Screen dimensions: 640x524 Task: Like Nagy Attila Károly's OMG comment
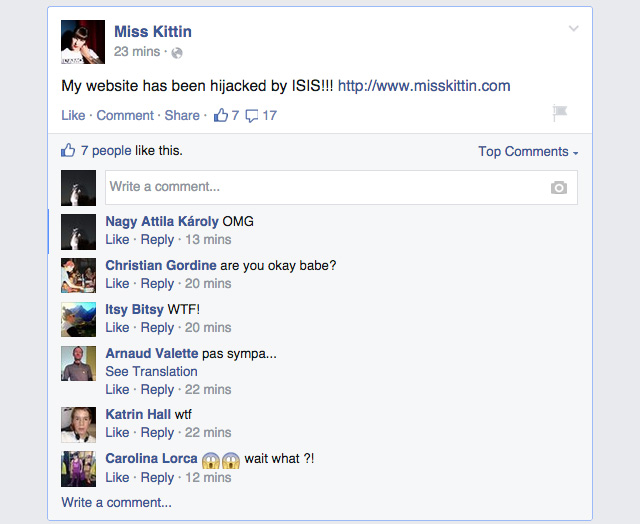click(117, 239)
